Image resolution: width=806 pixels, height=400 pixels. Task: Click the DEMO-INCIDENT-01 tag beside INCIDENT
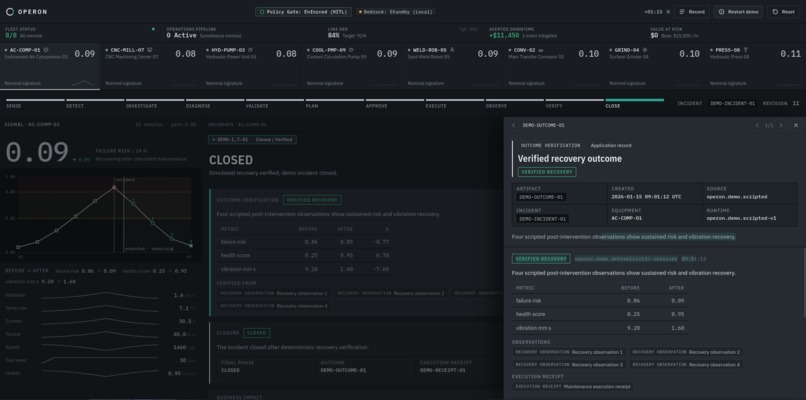point(732,103)
